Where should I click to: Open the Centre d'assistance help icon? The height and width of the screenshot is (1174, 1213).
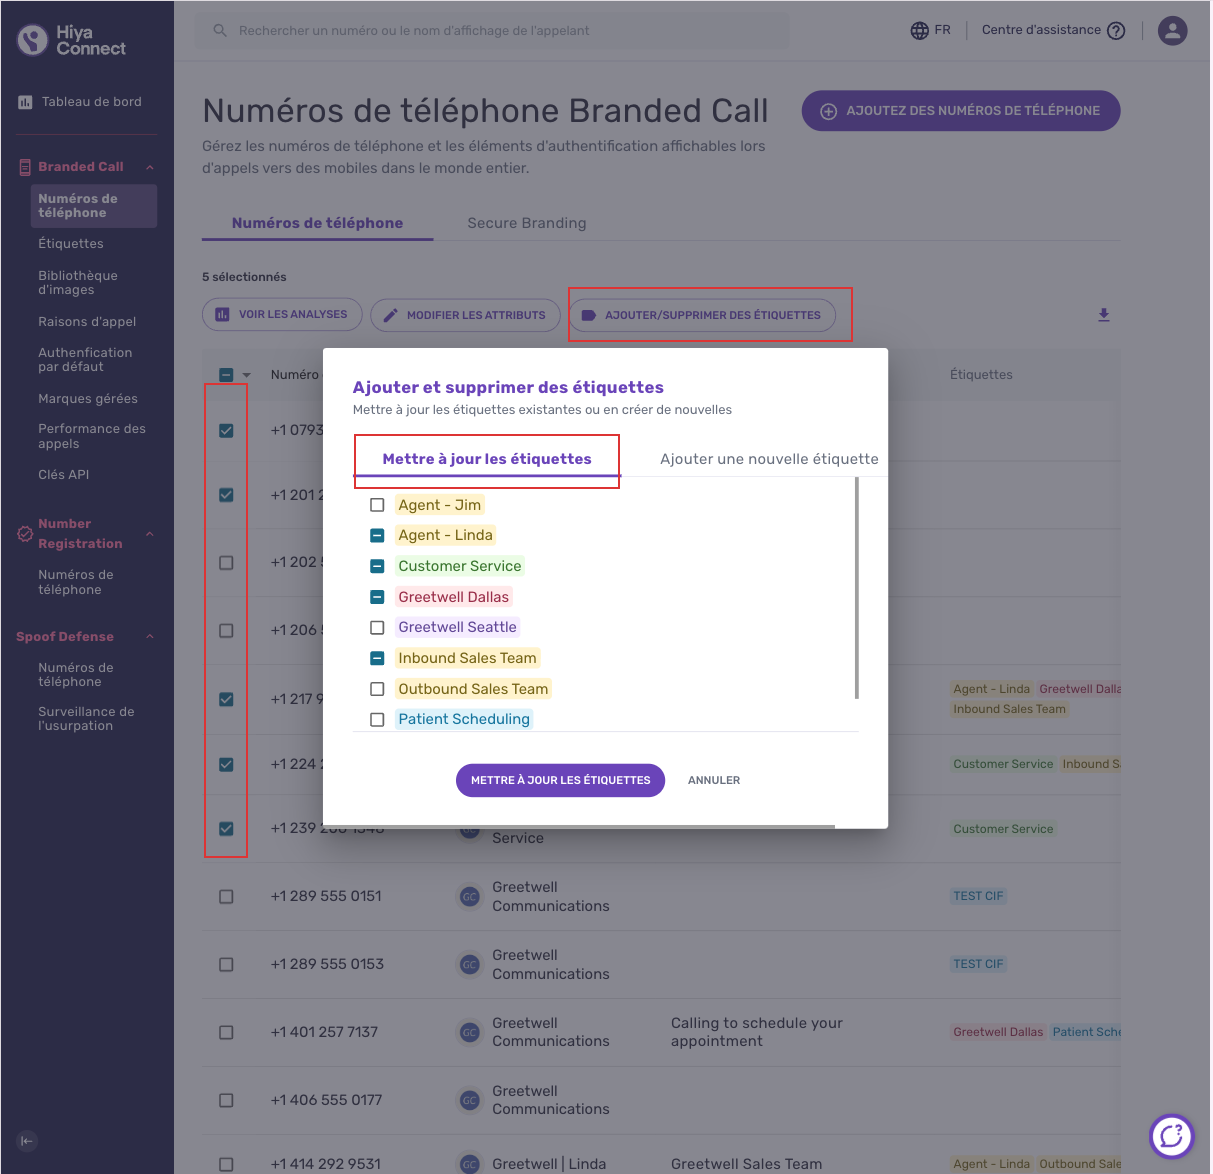(x=1116, y=31)
